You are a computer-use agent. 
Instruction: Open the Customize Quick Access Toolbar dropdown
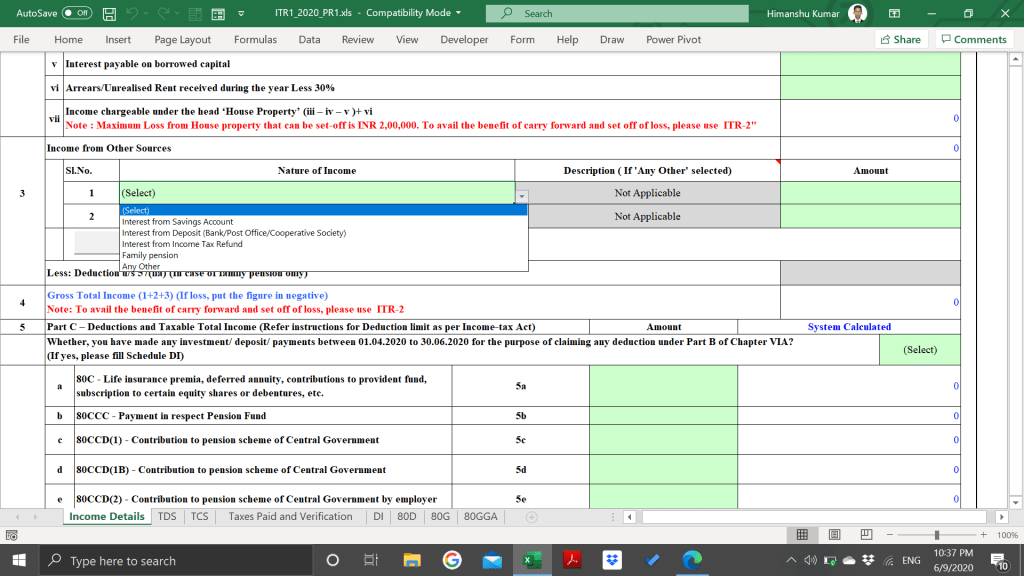(x=241, y=13)
